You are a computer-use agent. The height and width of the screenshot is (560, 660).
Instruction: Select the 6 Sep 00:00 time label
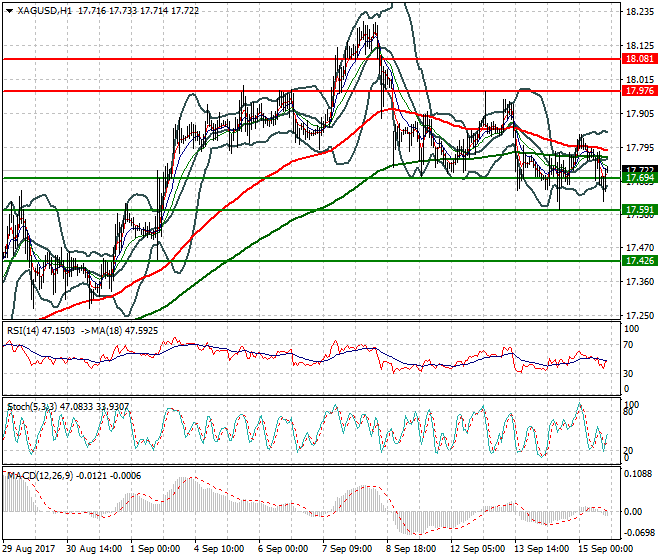[x=284, y=549]
